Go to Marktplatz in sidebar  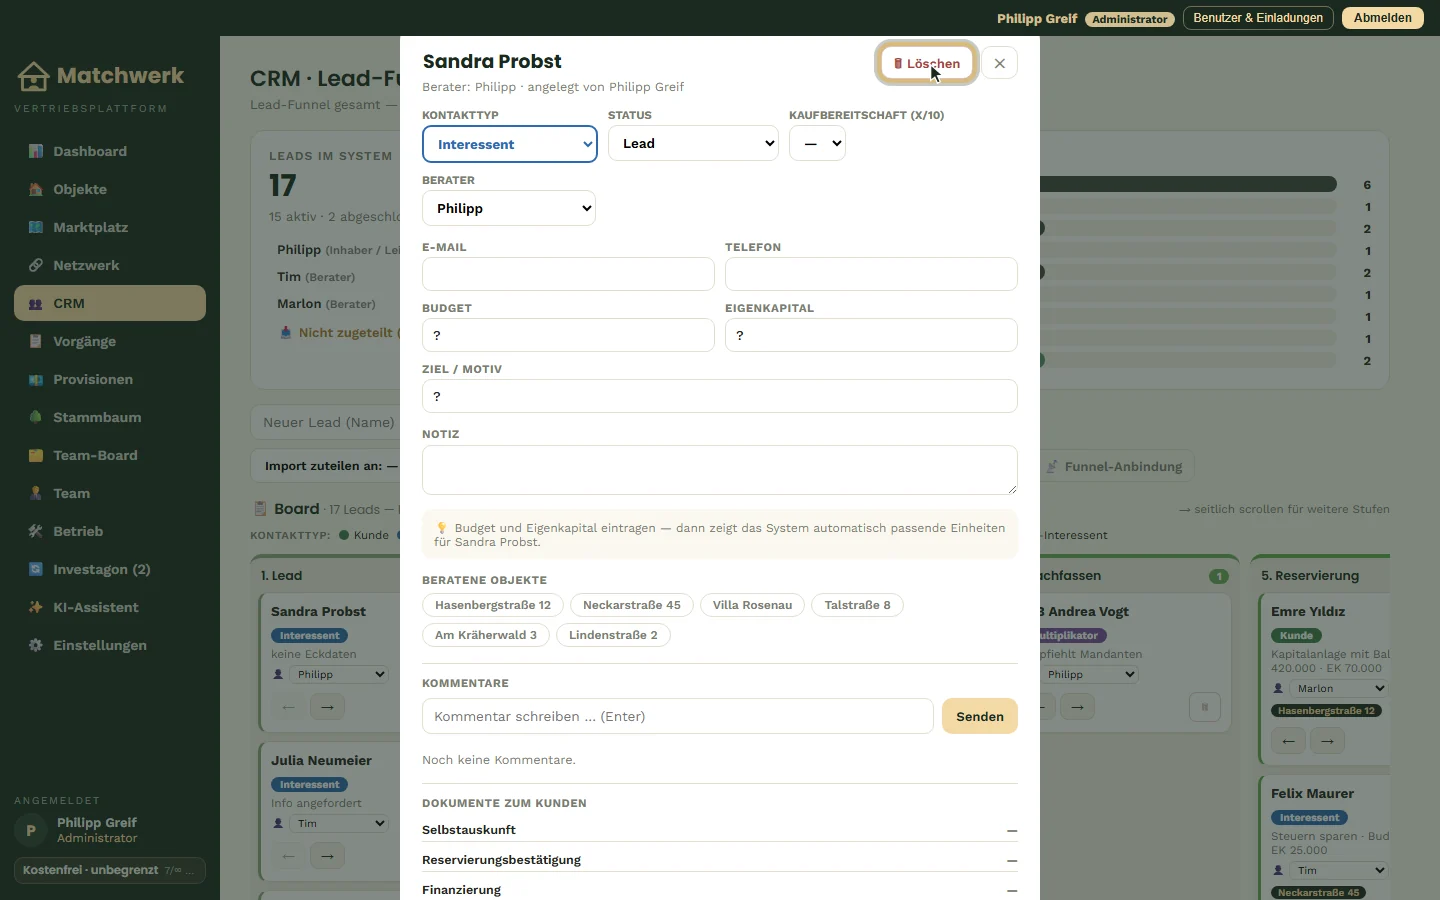(110, 227)
